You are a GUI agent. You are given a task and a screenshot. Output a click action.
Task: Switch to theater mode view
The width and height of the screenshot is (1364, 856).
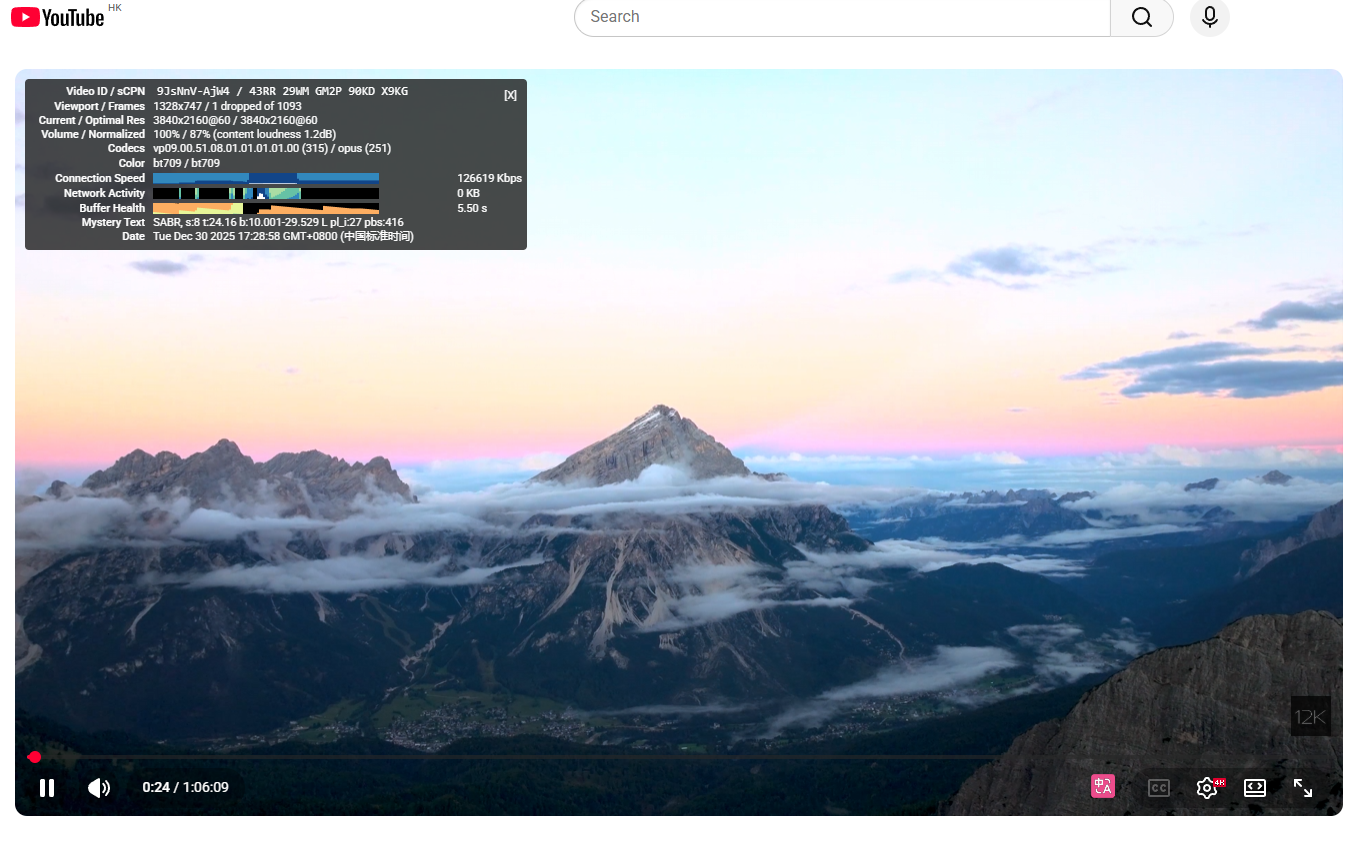tap(1255, 788)
